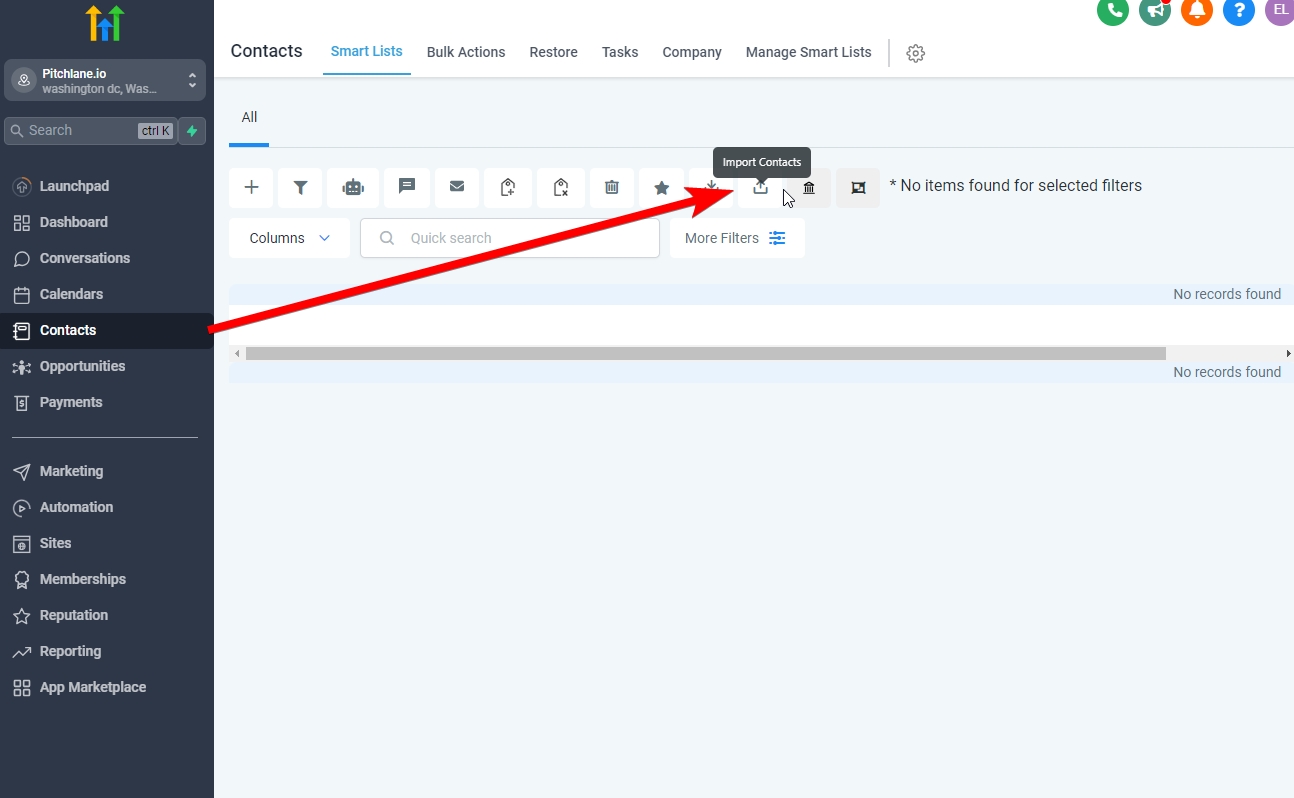
Task: Click the robot automation icon
Action: tap(353, 188)
